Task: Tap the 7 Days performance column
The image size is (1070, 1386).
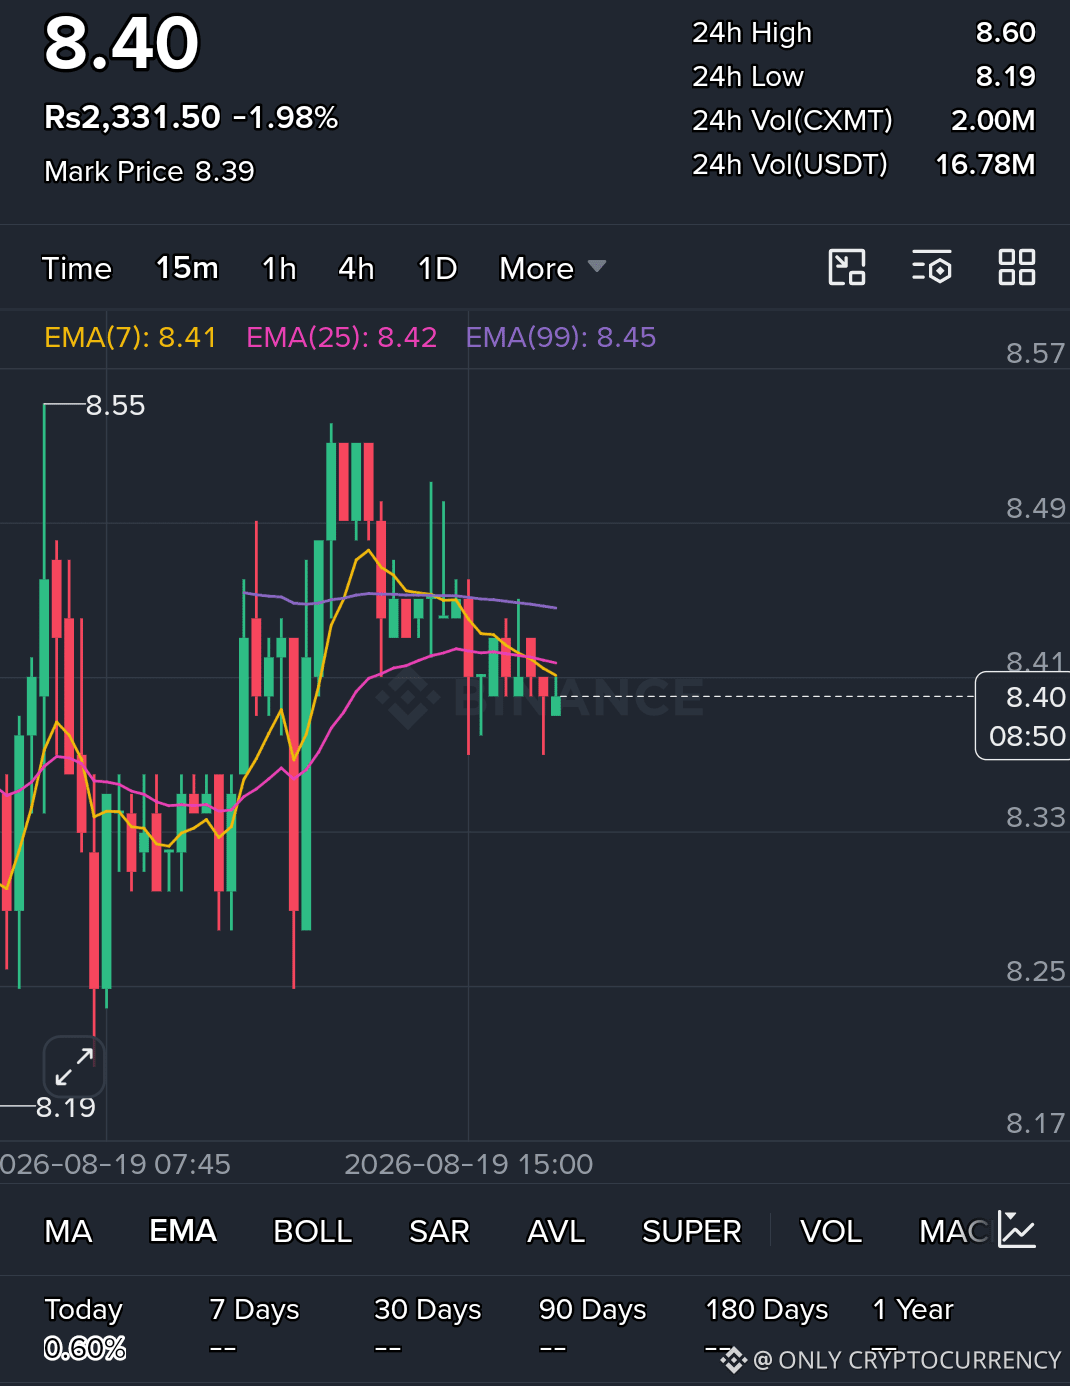Action: 254,1329
